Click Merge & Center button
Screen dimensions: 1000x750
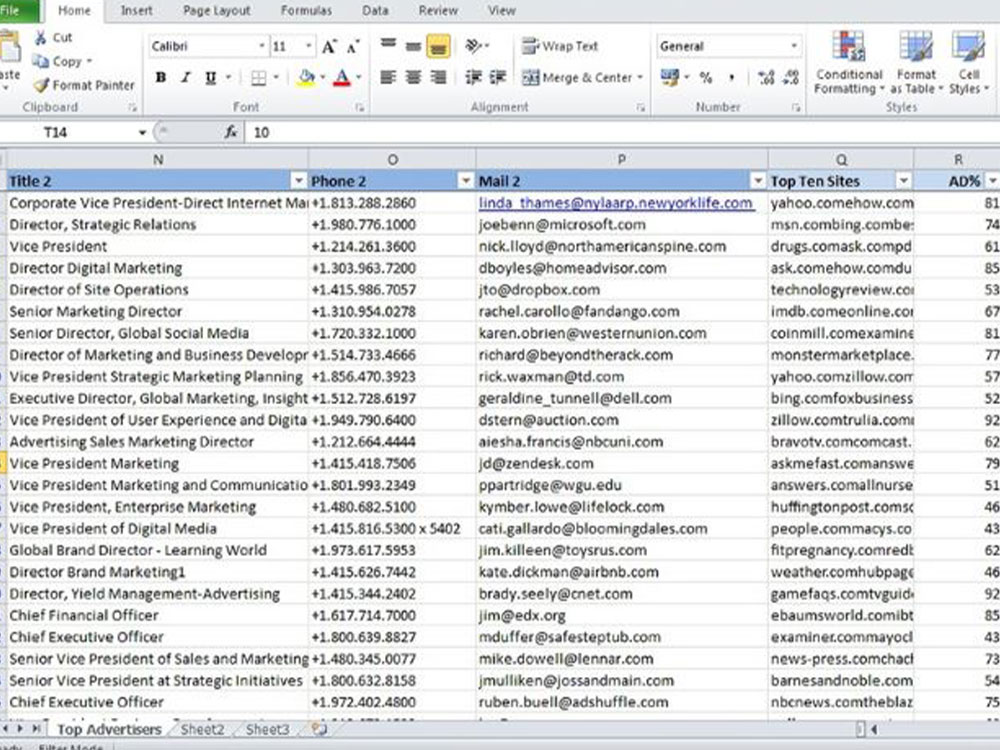(577, 78)
